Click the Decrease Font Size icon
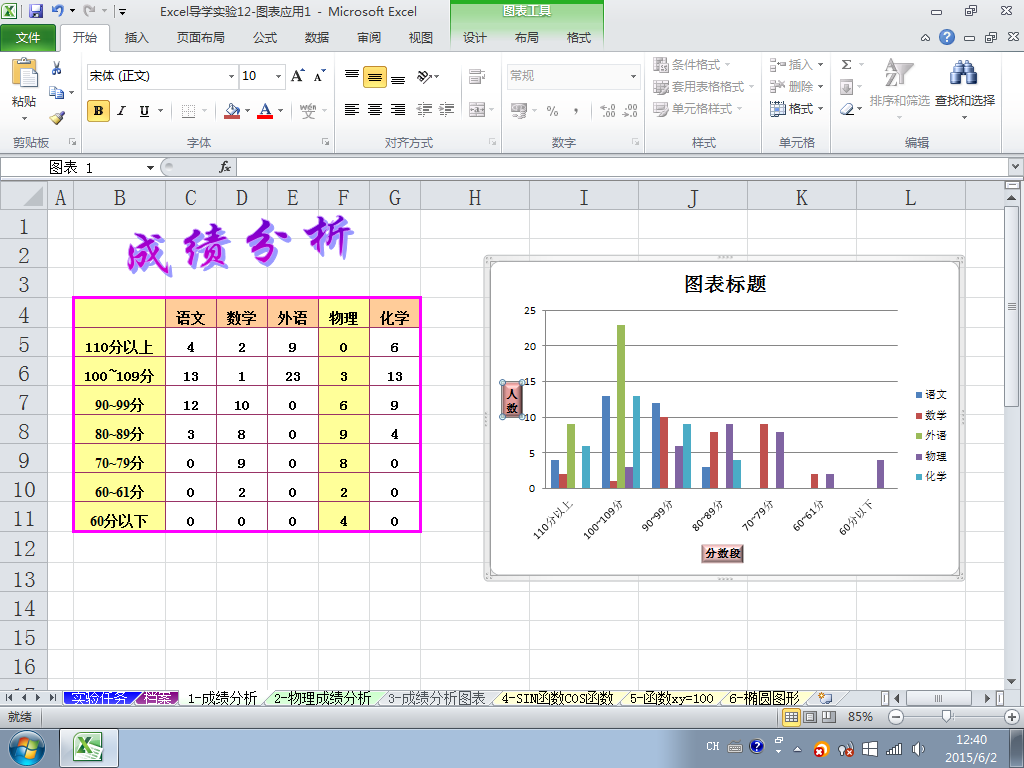 (x=319, y=76)
